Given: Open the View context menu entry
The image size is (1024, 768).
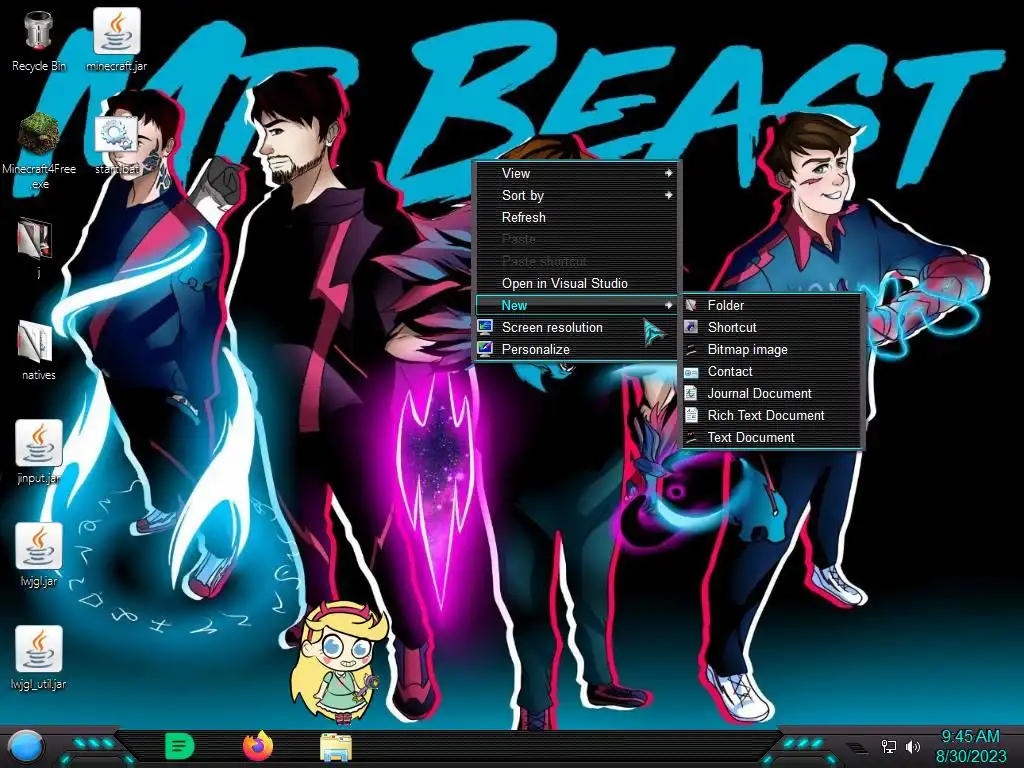Looking at the screenshot, I should point(577,173).
